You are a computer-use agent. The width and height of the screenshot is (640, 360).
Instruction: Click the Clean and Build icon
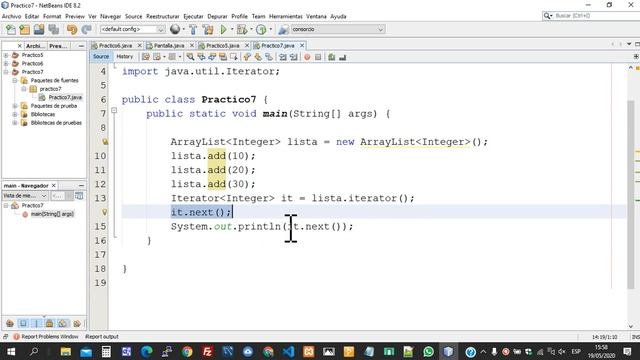[x=208, y=29]
